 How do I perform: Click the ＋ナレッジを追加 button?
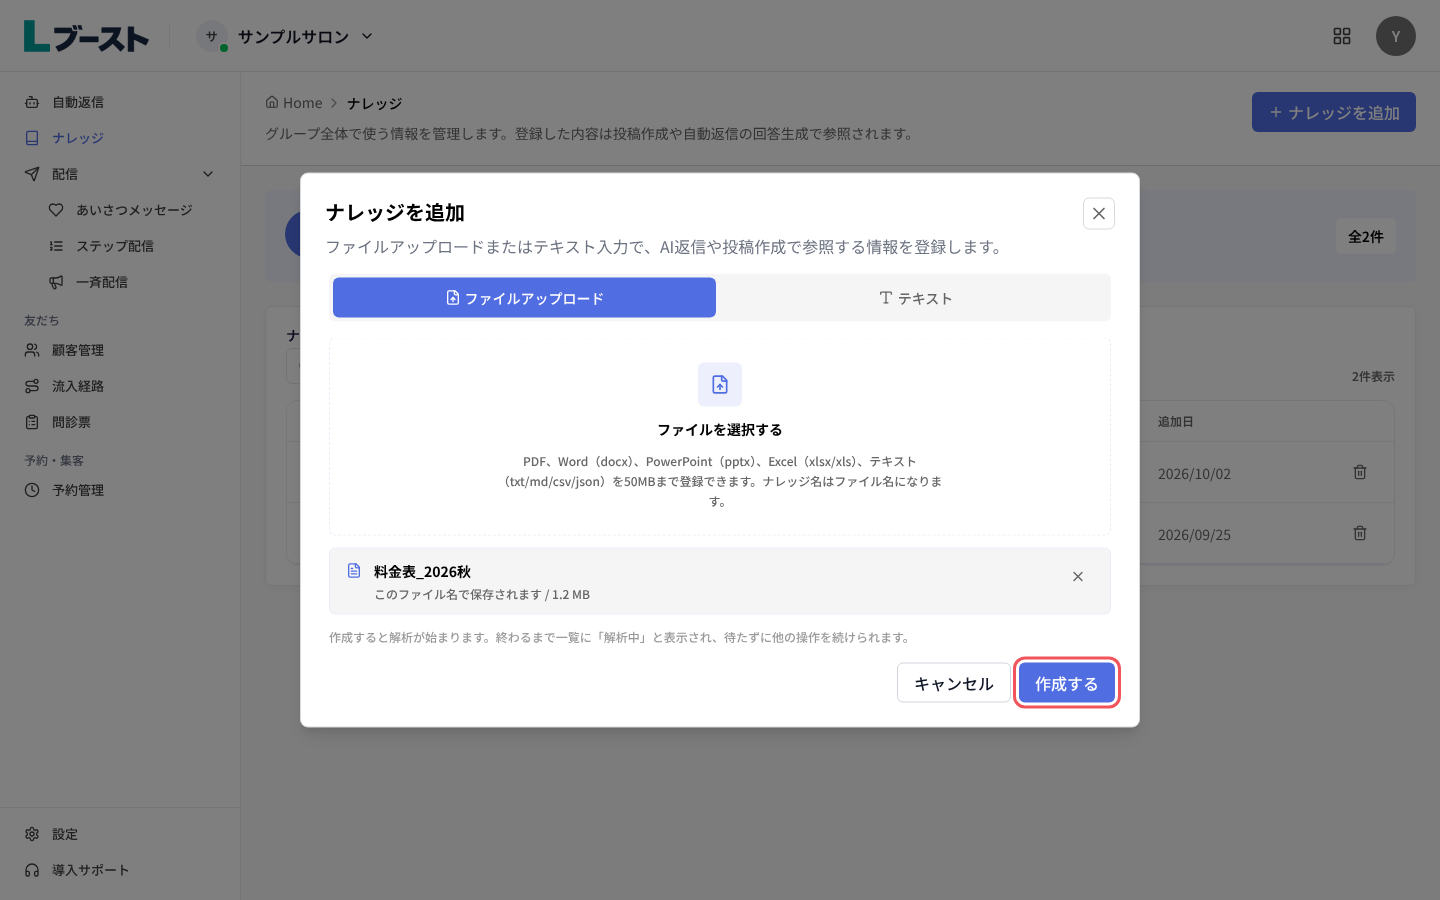1334,112
